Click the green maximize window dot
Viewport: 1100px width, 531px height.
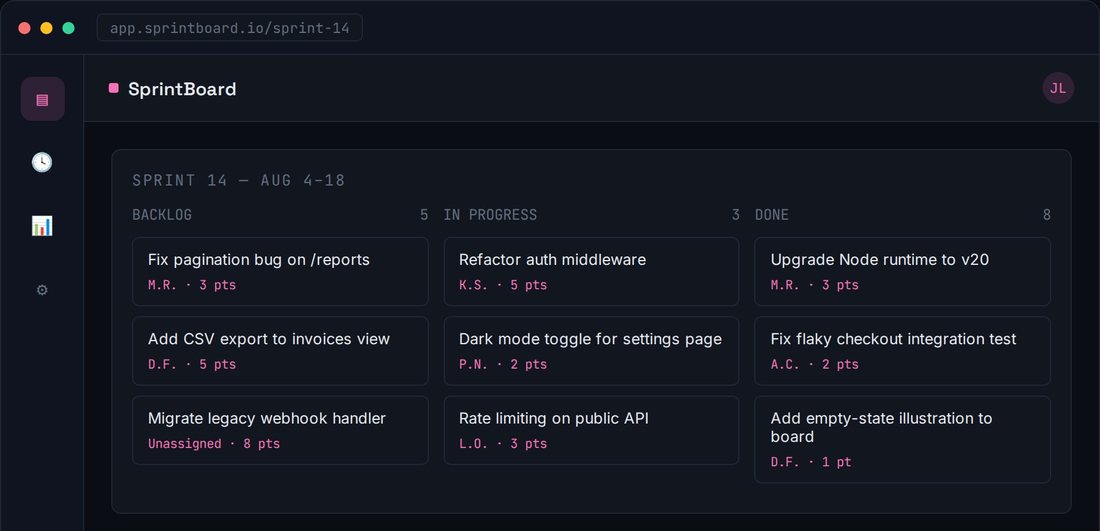tap(68, 28)
